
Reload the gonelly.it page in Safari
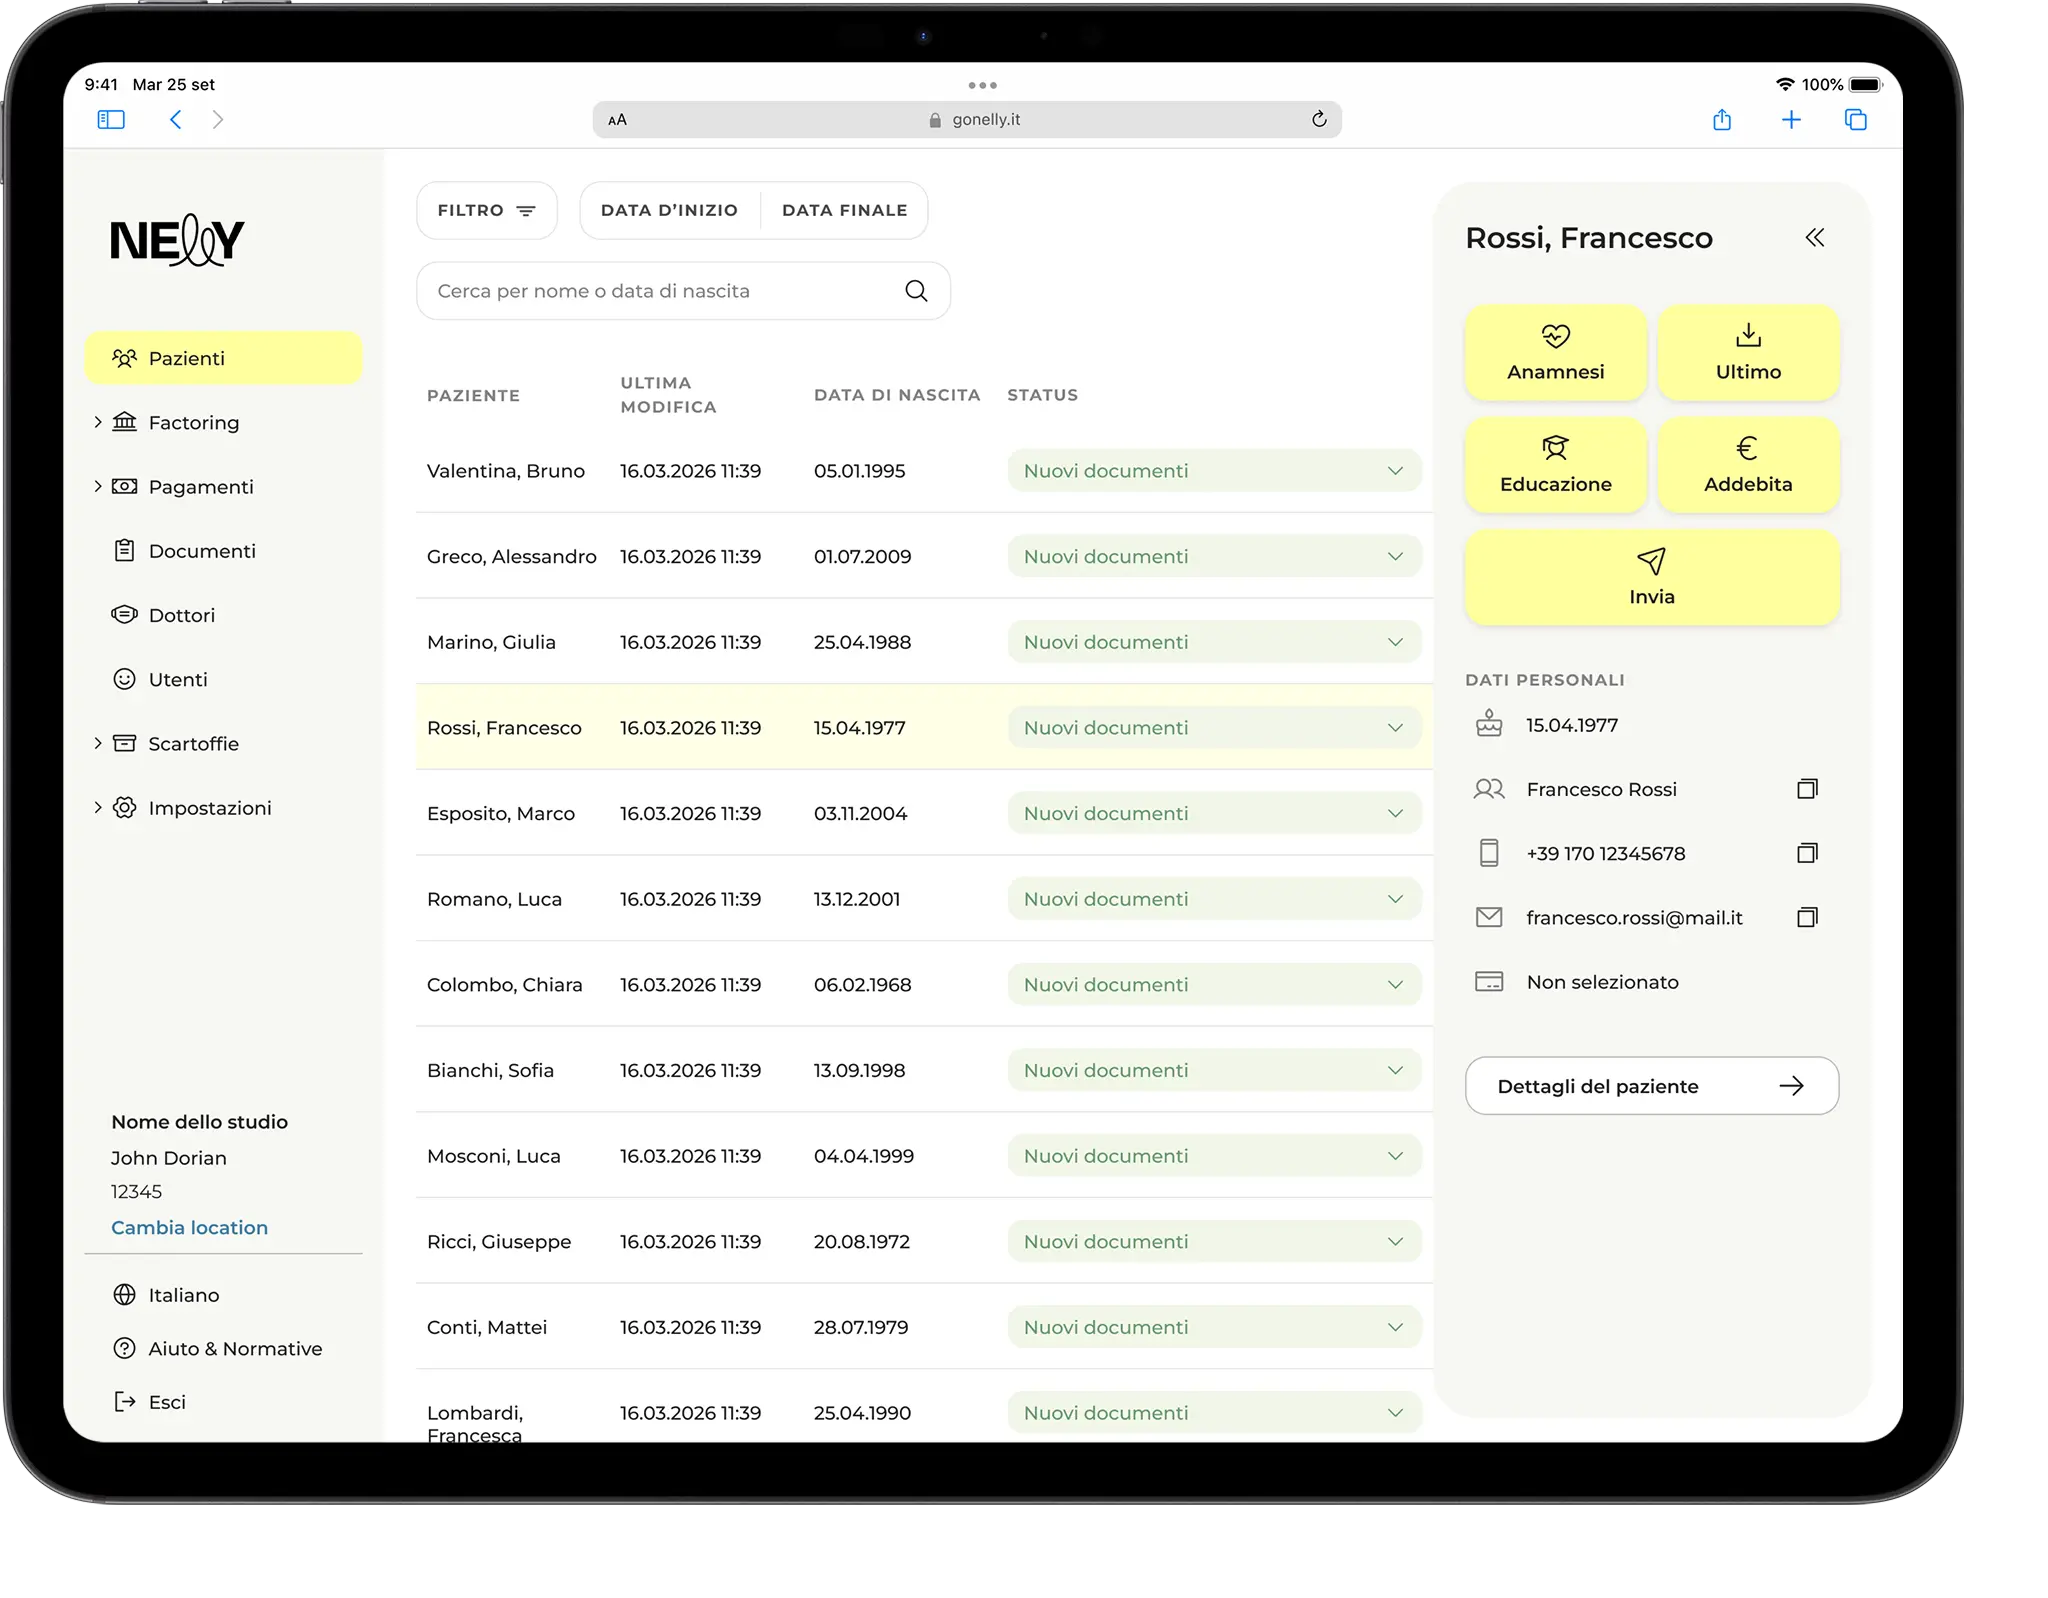1318,119
